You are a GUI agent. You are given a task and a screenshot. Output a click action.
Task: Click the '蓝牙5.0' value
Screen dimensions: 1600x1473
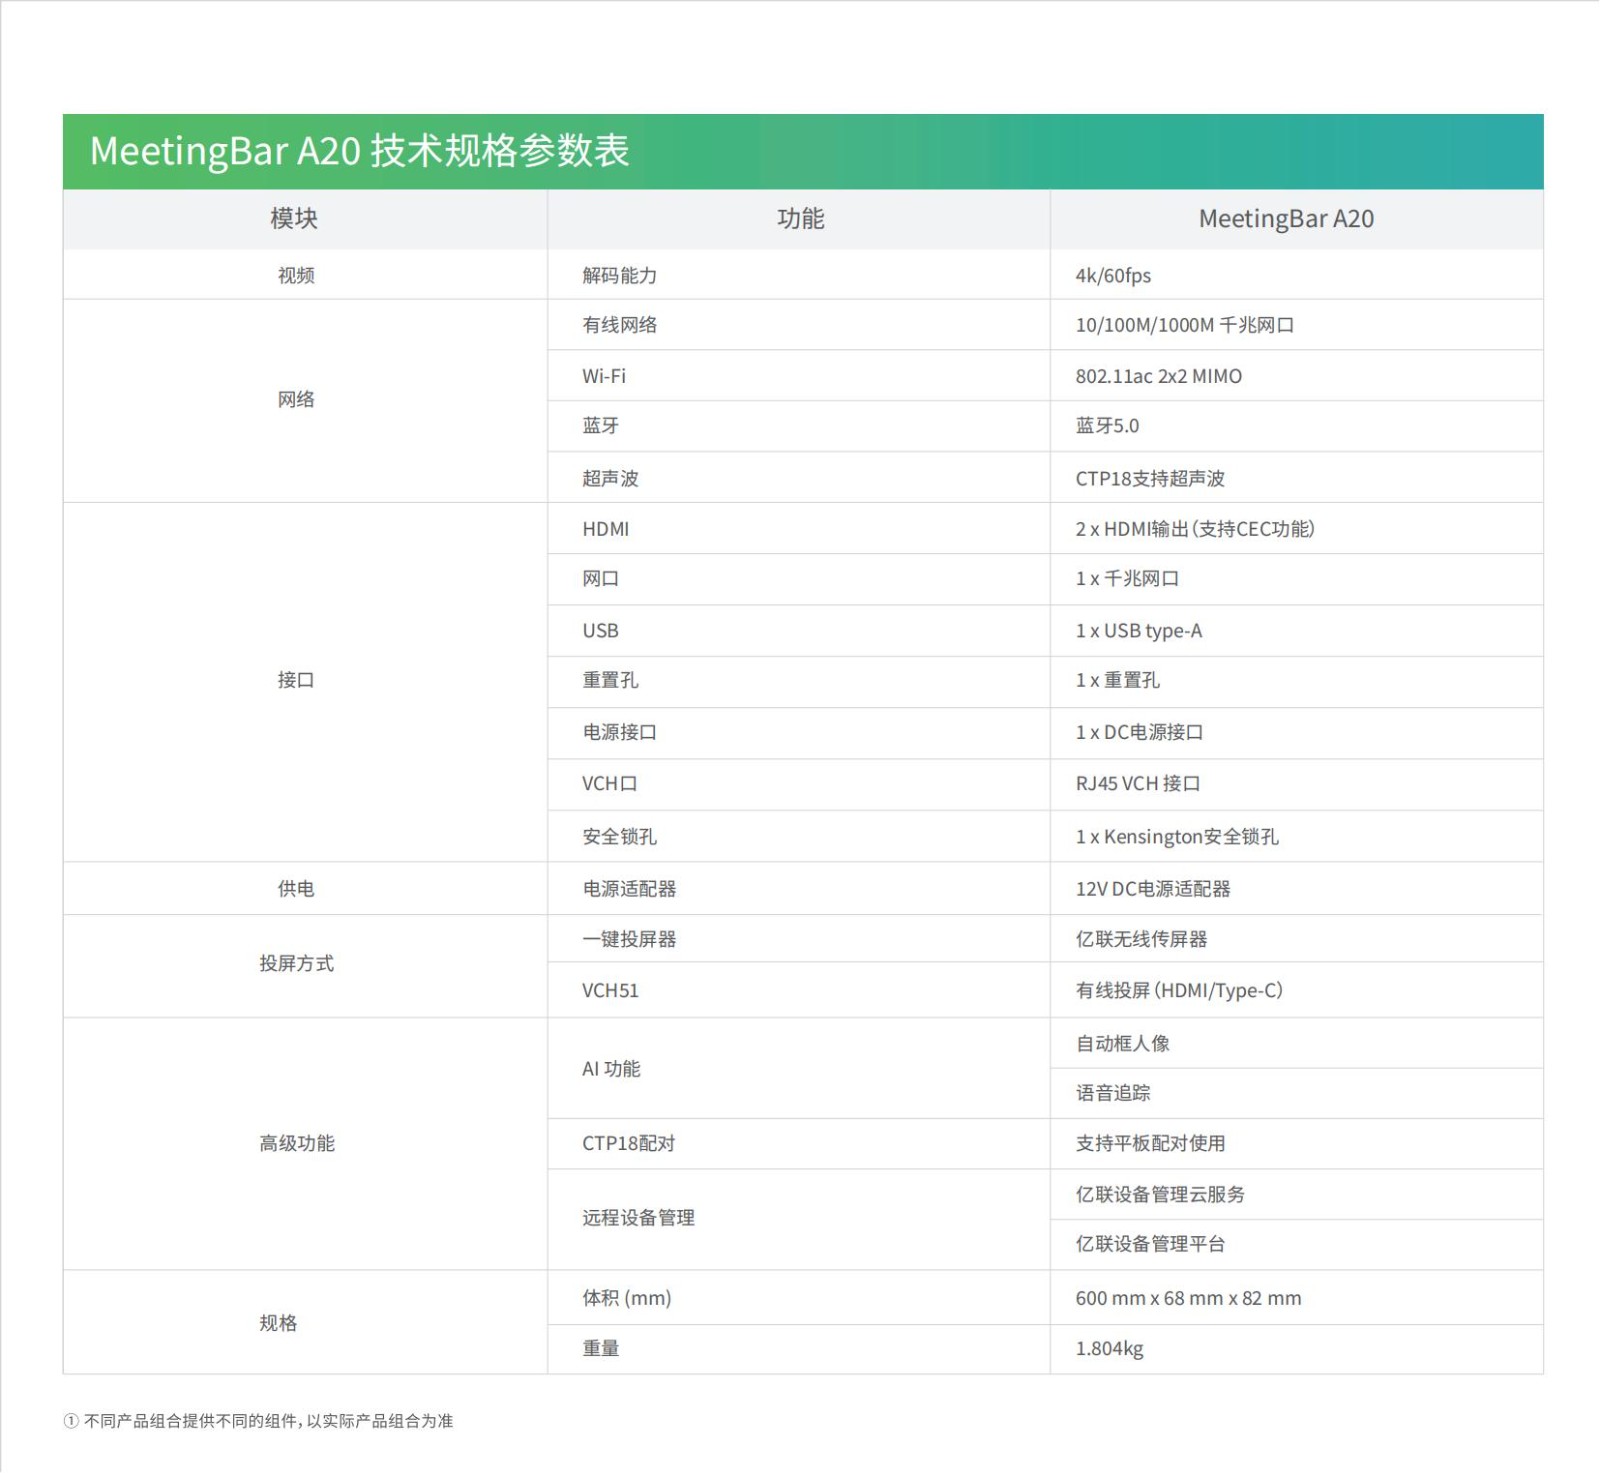(x=1107, y=426)
